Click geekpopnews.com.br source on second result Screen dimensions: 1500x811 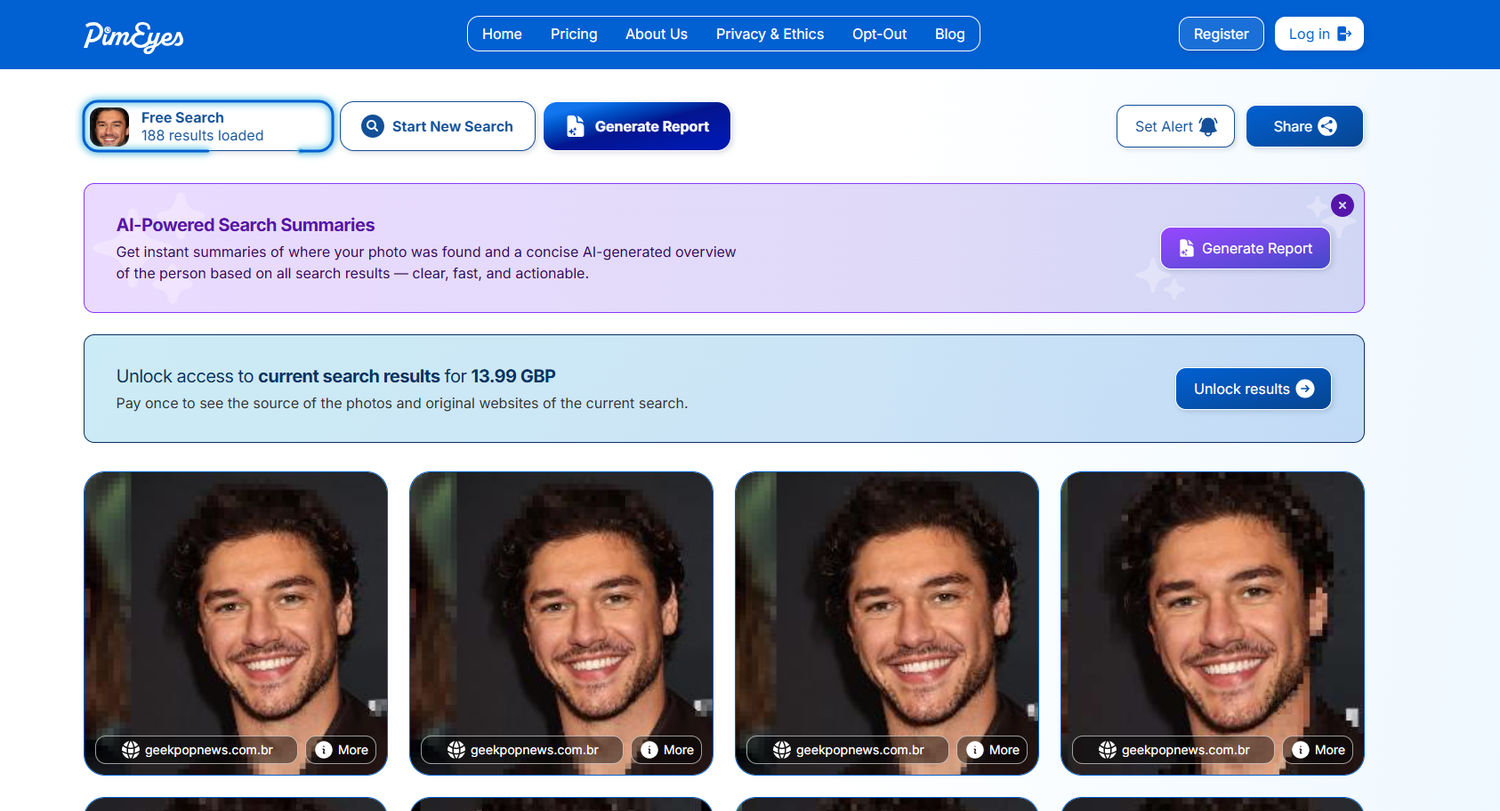[522, 750]
